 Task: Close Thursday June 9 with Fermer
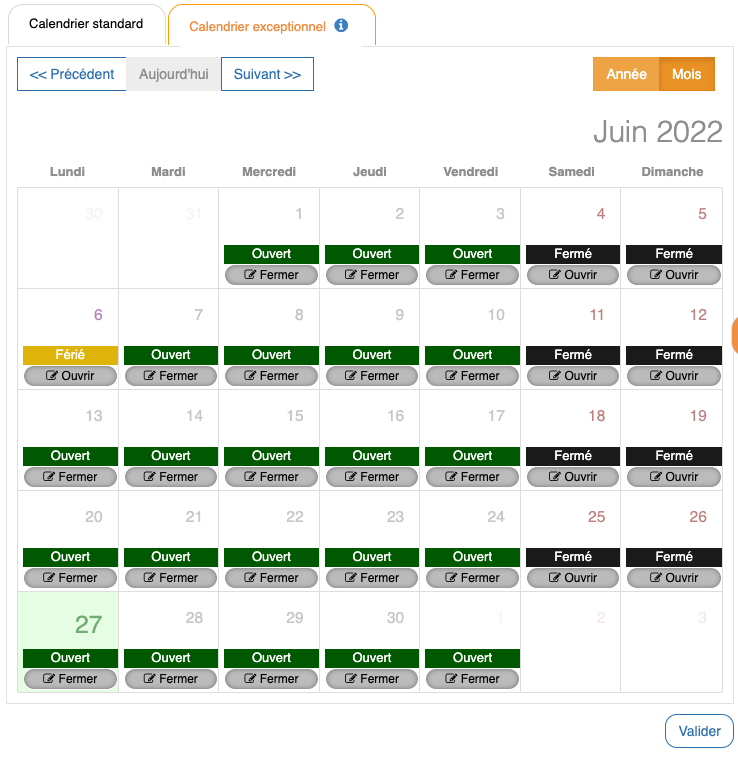[372, 376]
